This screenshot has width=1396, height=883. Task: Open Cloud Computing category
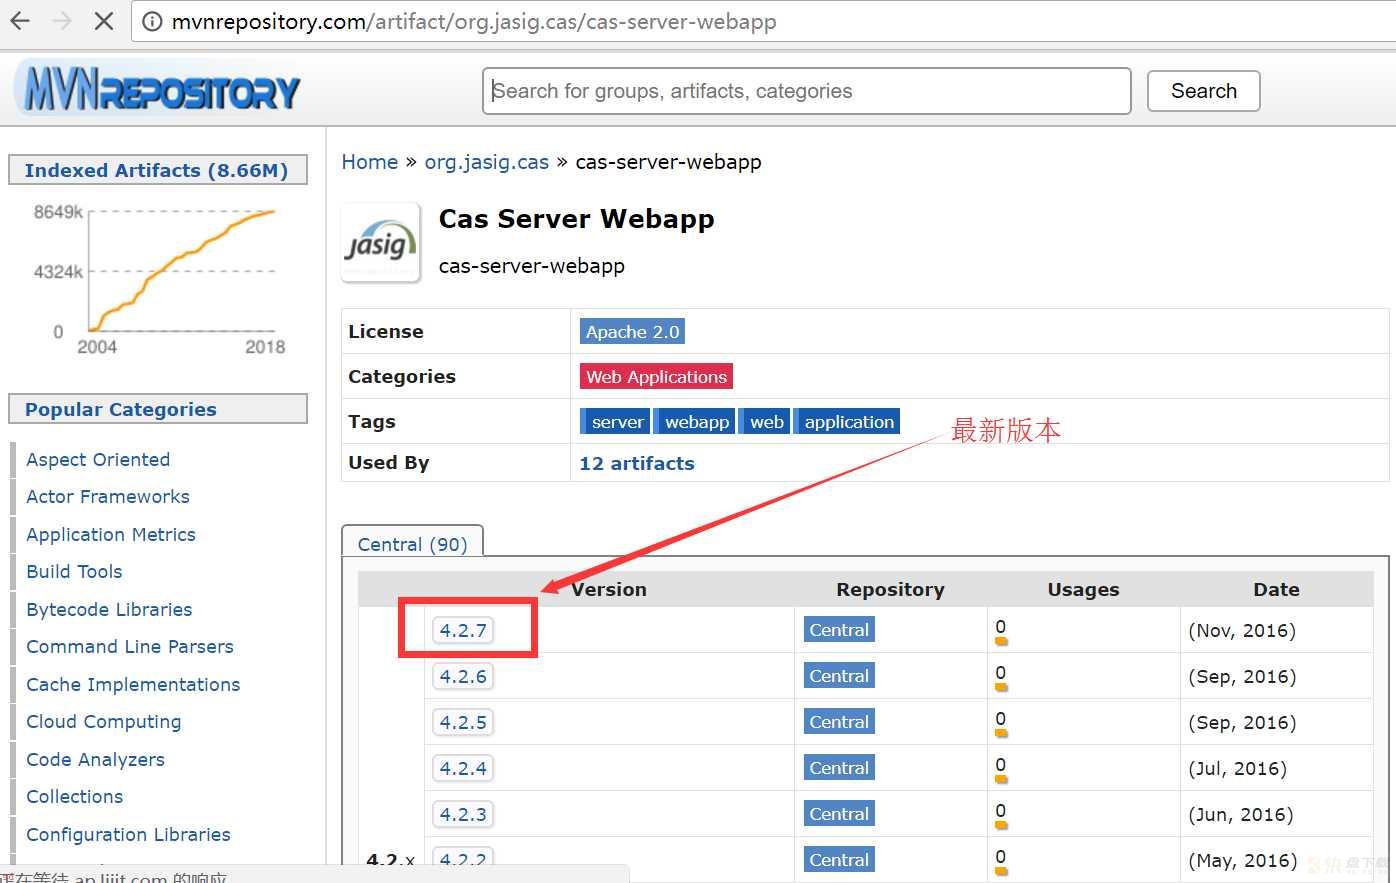(104, 722)
